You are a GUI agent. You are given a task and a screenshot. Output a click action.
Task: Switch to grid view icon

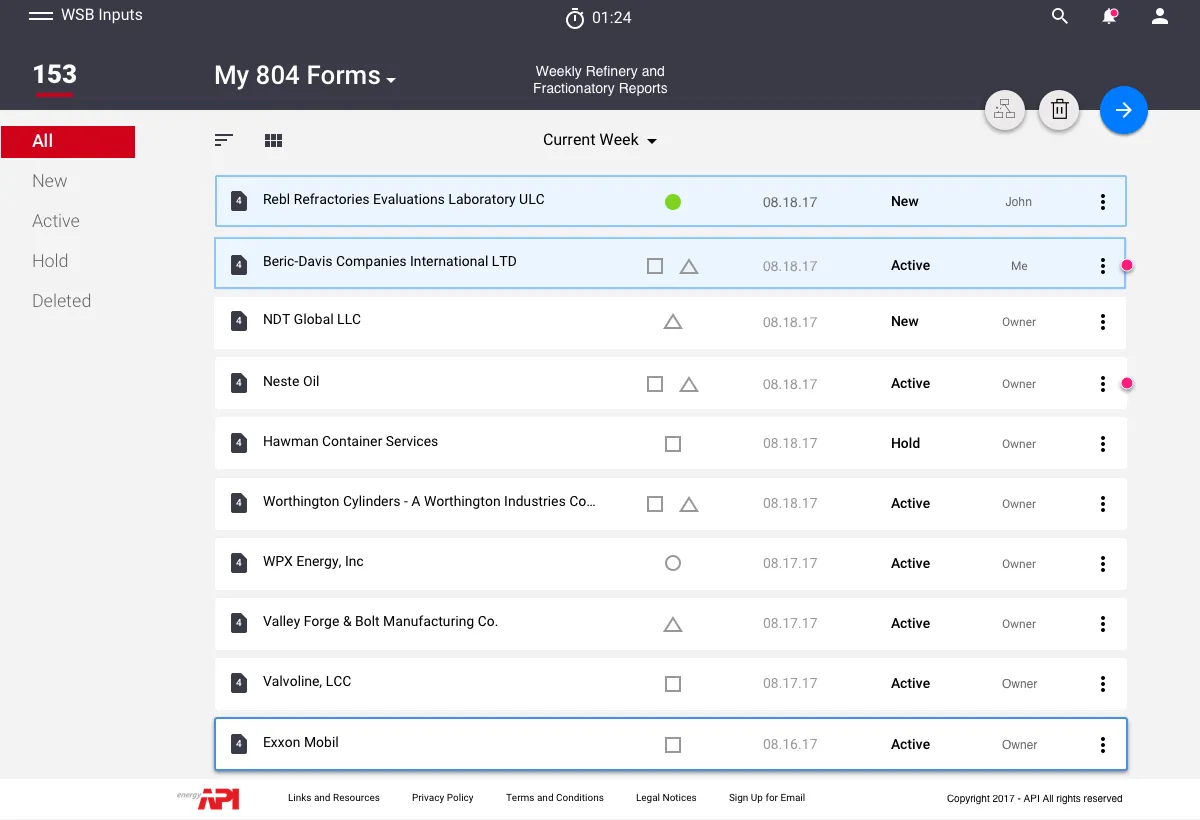click(x=273, y=141)
